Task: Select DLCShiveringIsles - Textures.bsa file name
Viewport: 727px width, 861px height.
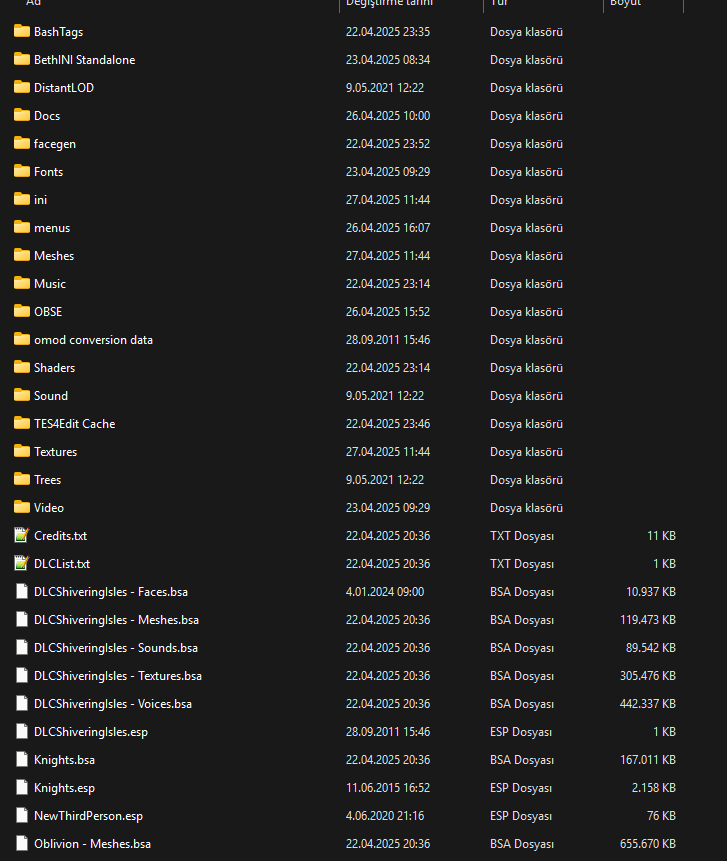Action: (118, 676)
